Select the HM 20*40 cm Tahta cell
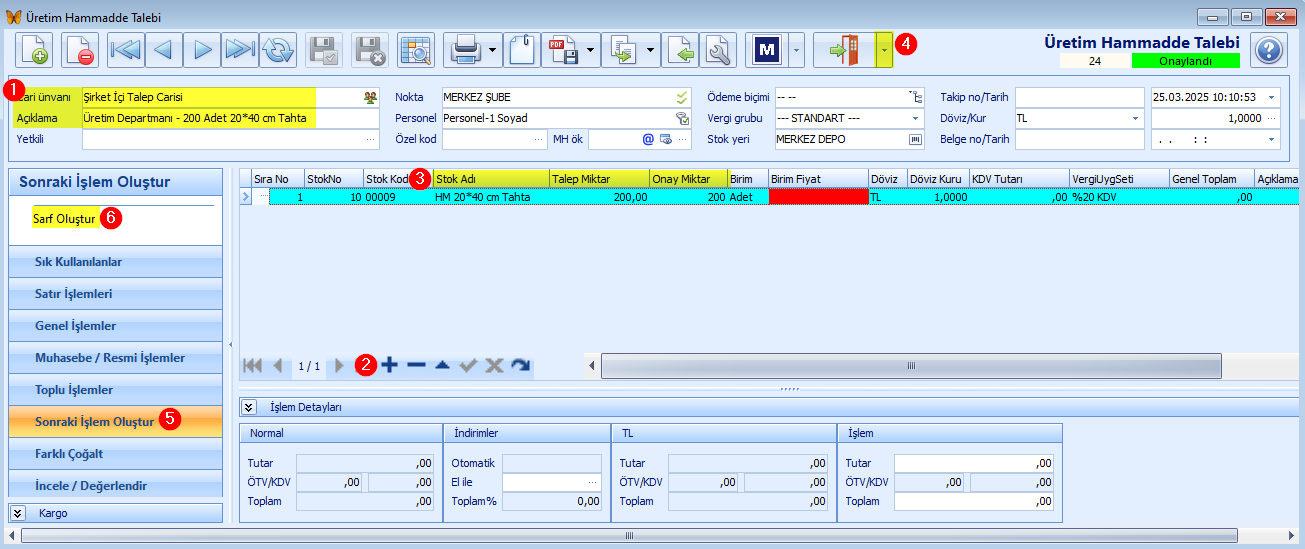 pos(491,197)
